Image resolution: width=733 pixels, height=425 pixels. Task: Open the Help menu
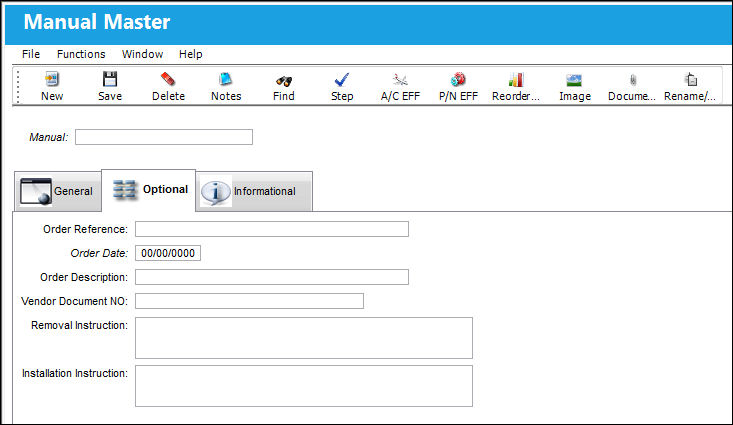click(190, 54)
